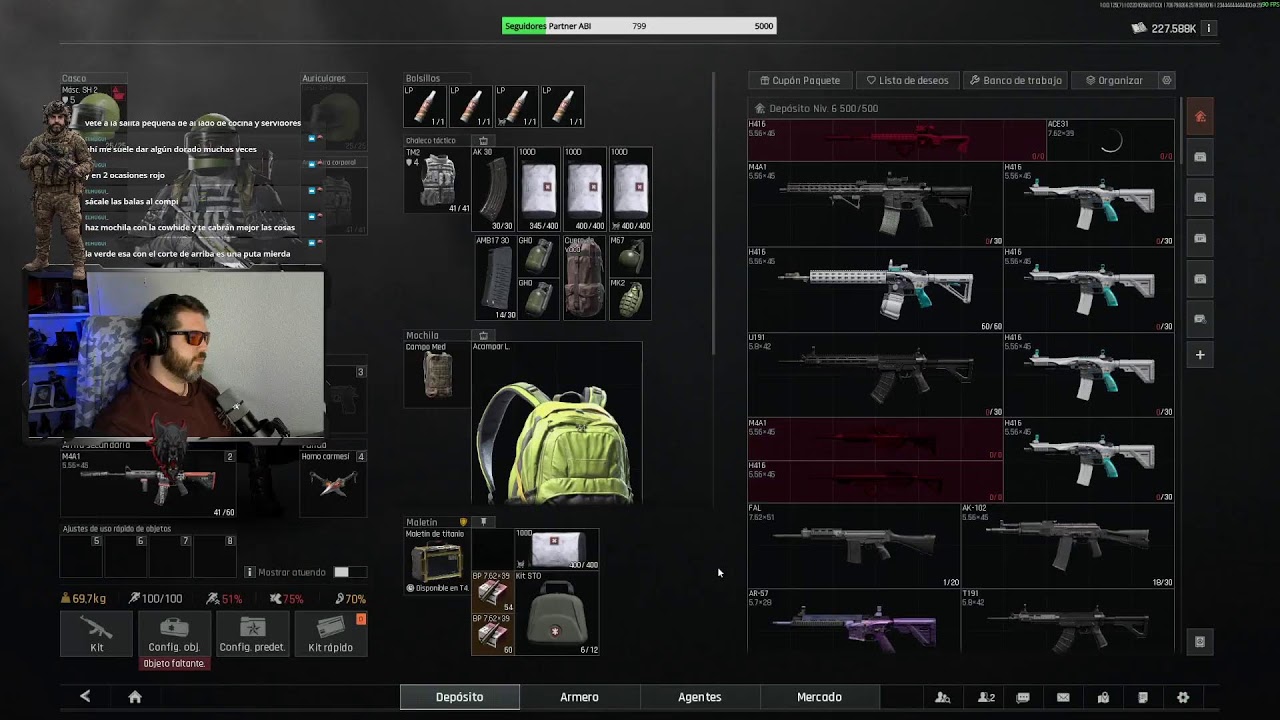The width and height of the screenshot is (1280, 720).
Task: Select the U191 rifle in stash
Action: [875, 375]
